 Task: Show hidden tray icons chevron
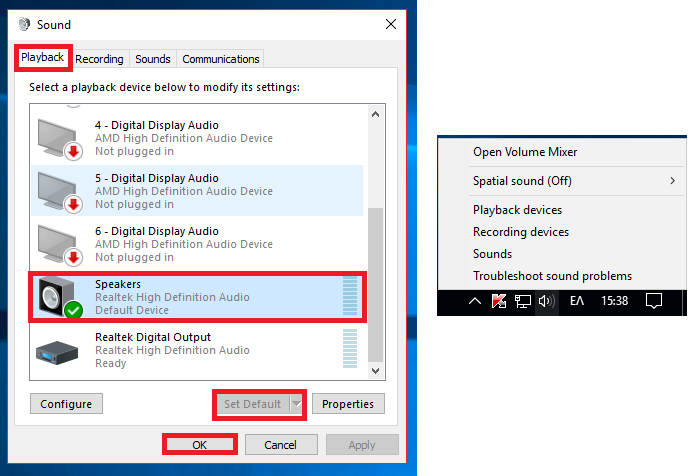pos(476,301)
